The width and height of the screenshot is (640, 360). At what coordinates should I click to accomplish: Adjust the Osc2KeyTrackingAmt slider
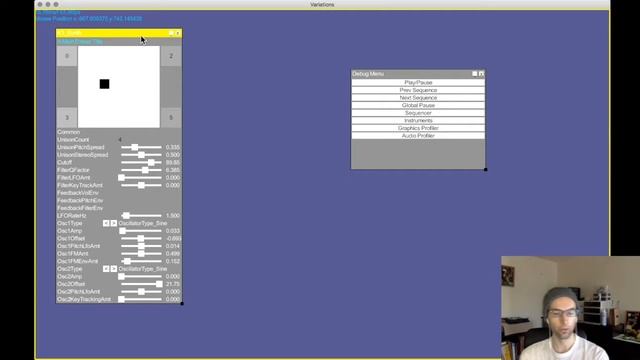pos(141,300)
